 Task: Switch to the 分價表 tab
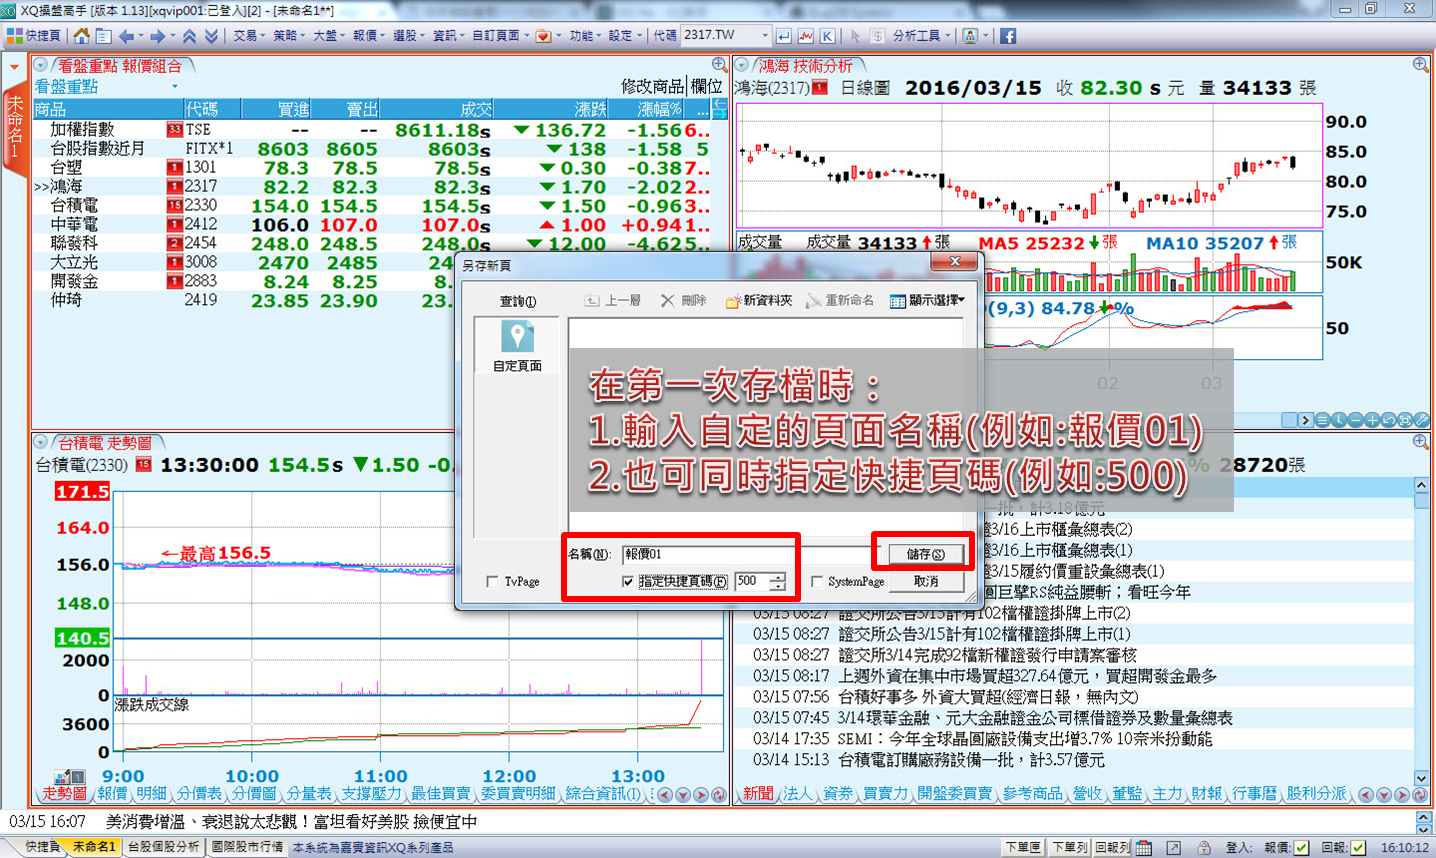pyautogui.click(x=199, y=793)
